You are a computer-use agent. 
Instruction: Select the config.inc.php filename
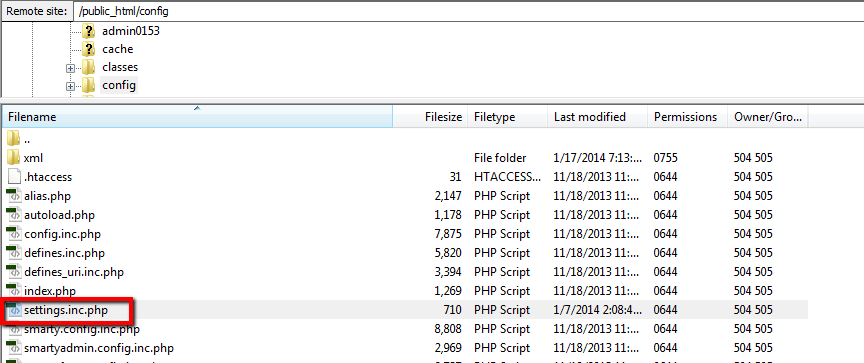pyautogui.click(x=62, y=234)
